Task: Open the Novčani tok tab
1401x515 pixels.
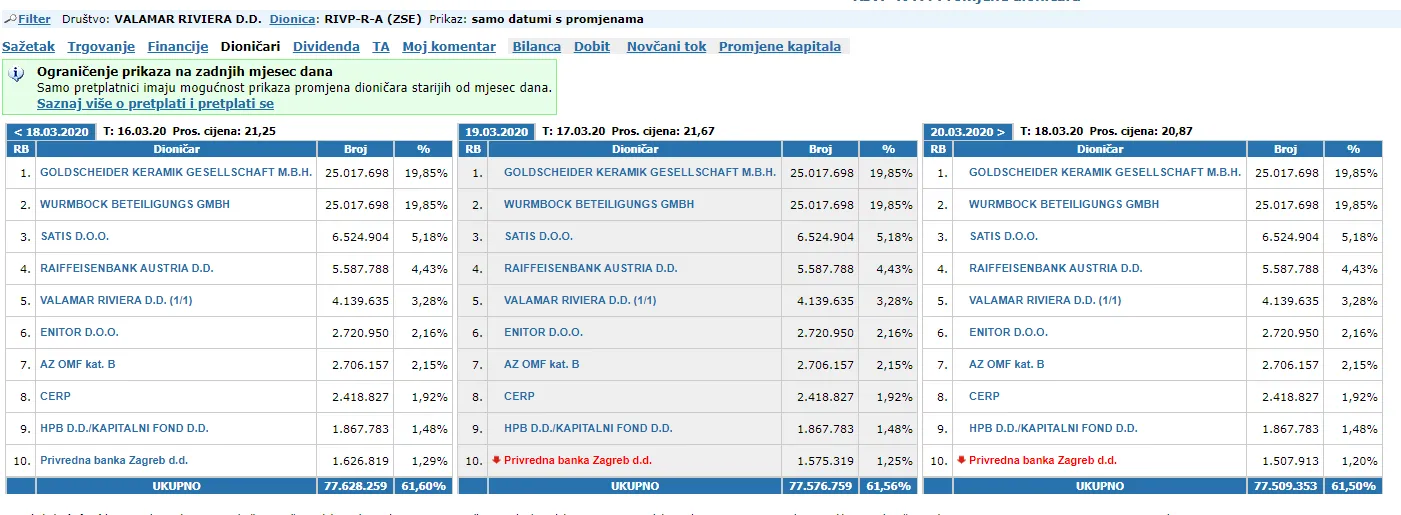Action: 666,46
